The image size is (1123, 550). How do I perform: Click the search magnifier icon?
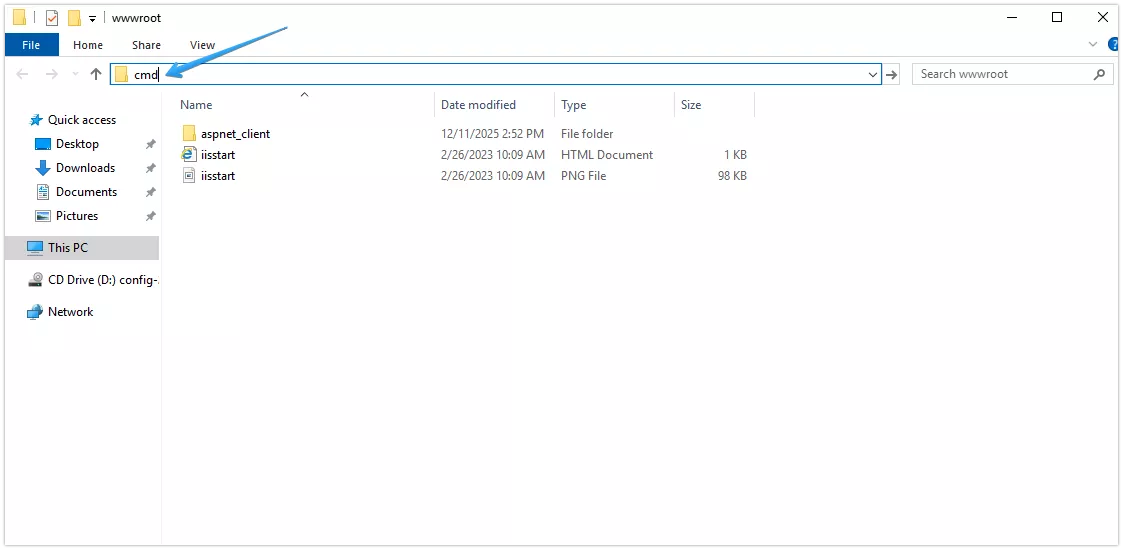(1099, 74)
